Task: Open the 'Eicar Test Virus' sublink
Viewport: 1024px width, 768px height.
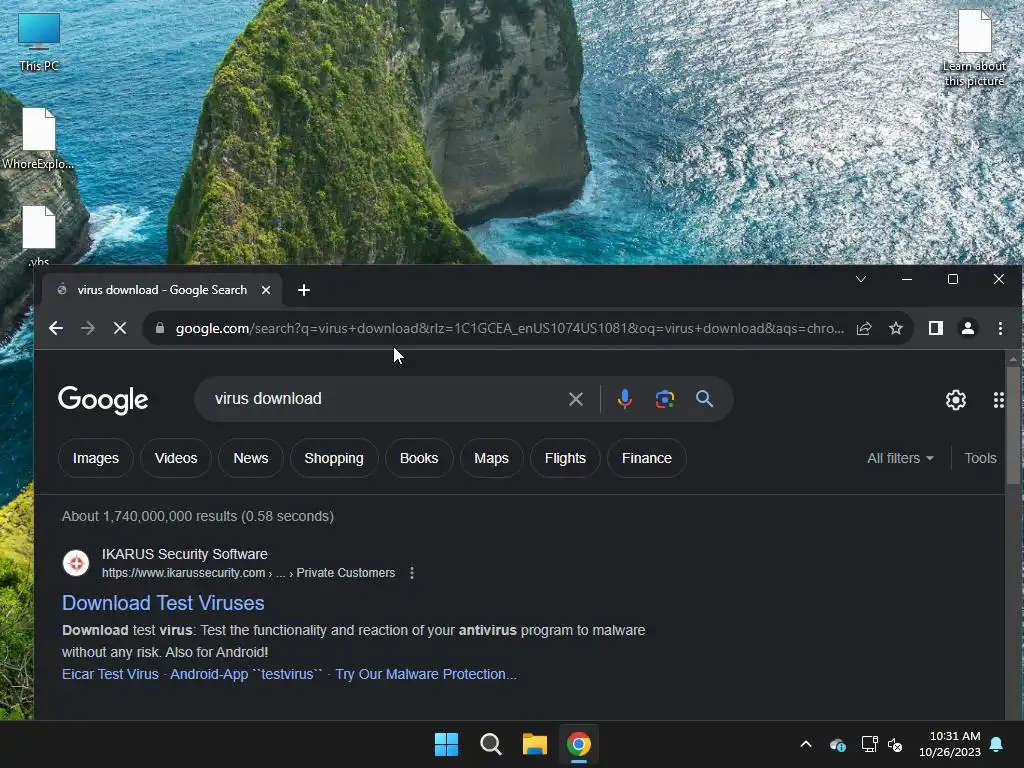Action: point(110,674)
